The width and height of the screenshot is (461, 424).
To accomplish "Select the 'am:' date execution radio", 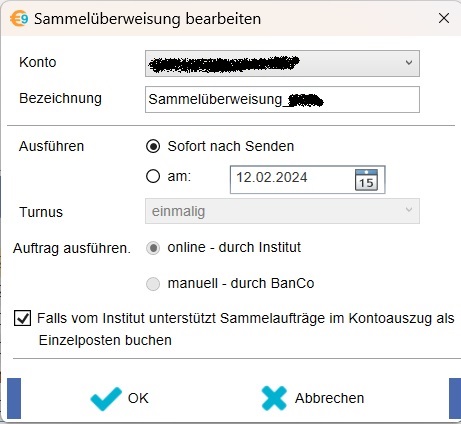I will coord(153,176).
